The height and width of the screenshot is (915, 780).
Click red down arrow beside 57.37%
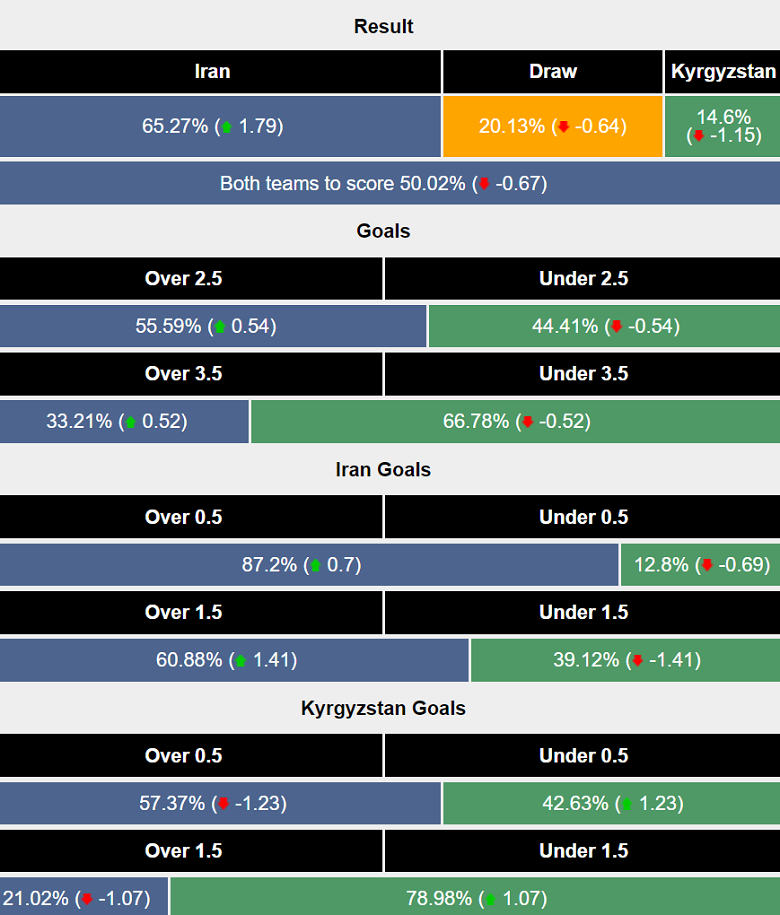coord(223,804)
